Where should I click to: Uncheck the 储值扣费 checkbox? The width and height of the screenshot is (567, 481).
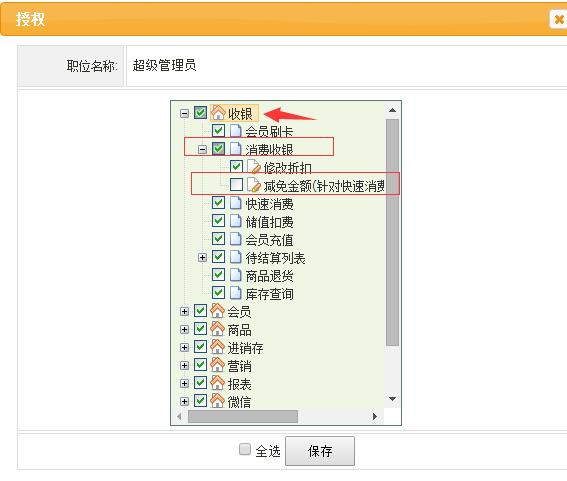218,221
